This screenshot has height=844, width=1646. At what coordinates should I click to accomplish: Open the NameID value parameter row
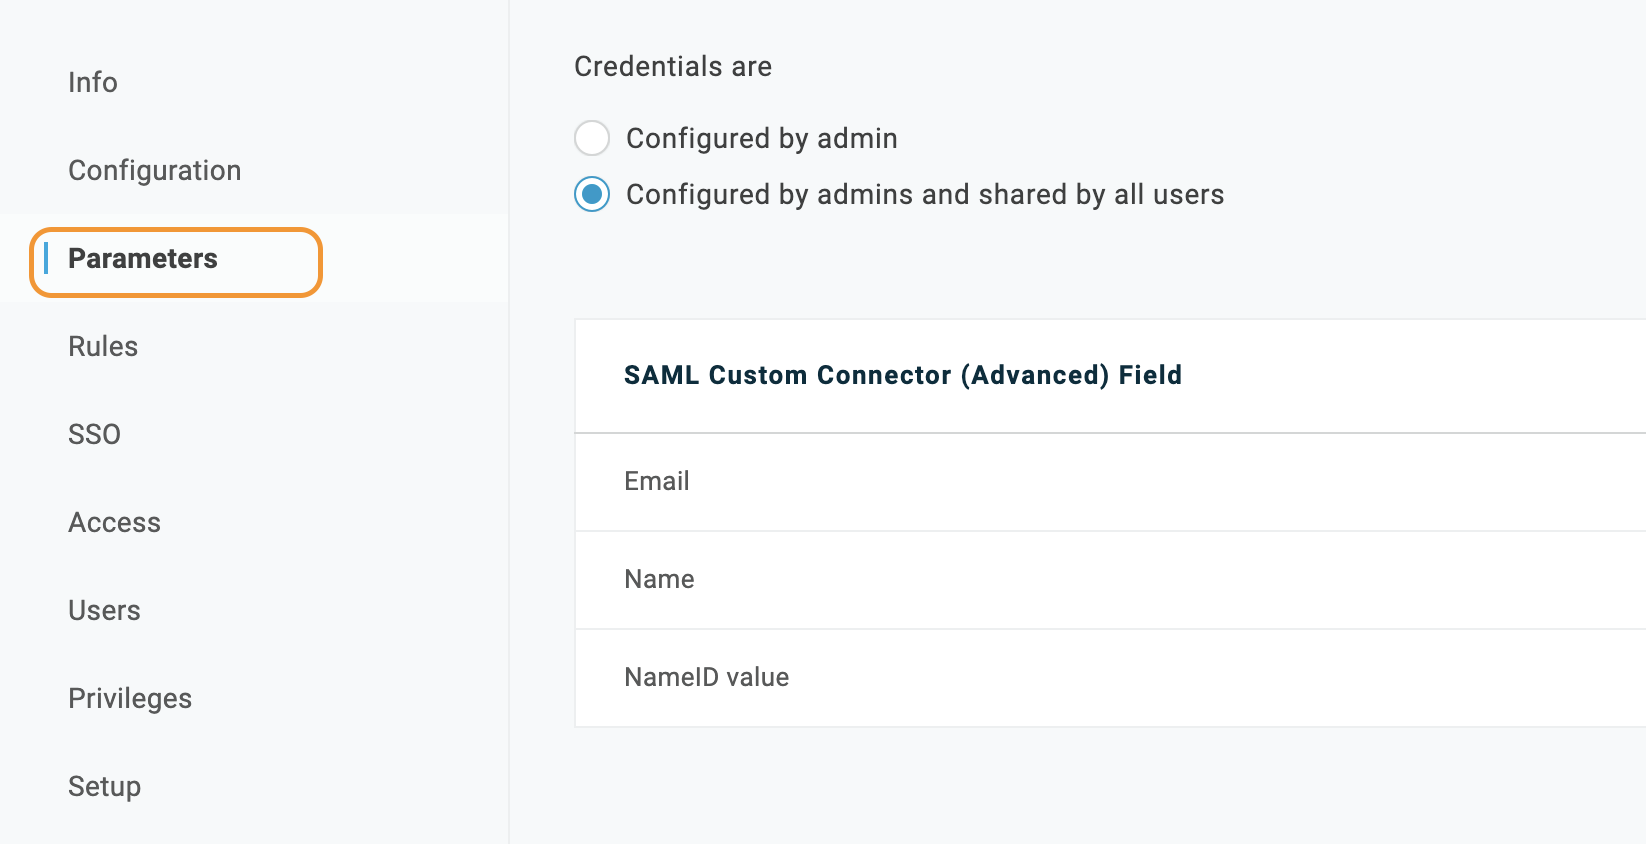pyautogui.click(x=706, y=677)
